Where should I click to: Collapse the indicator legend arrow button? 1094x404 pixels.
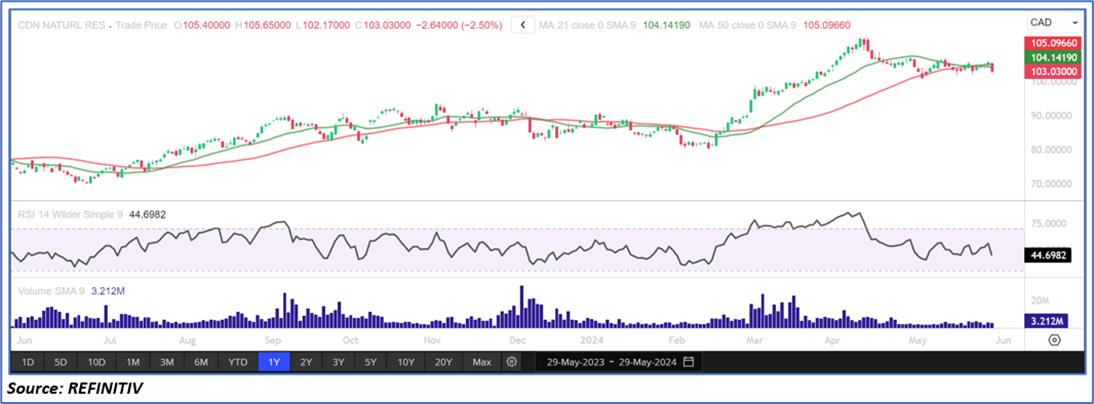523,25
